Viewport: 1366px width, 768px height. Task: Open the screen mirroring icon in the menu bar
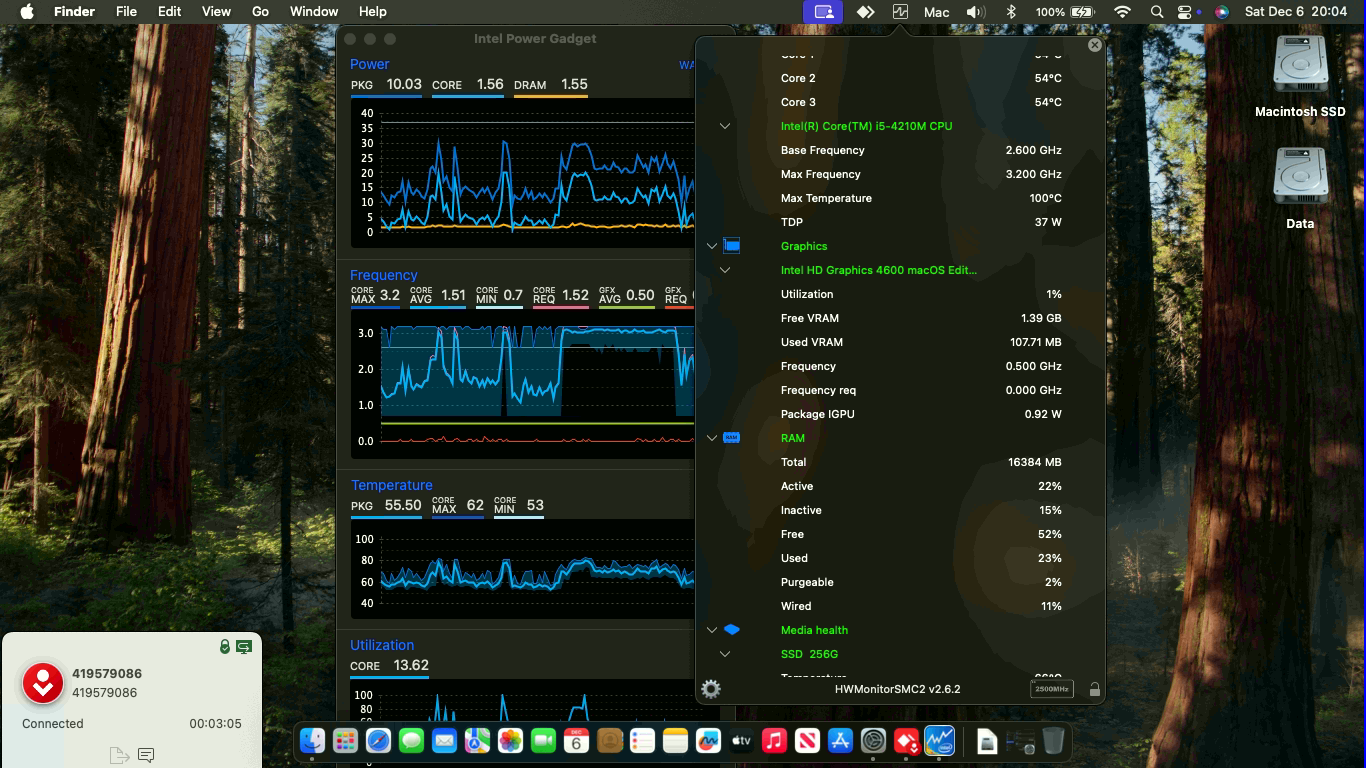[823, 12]
